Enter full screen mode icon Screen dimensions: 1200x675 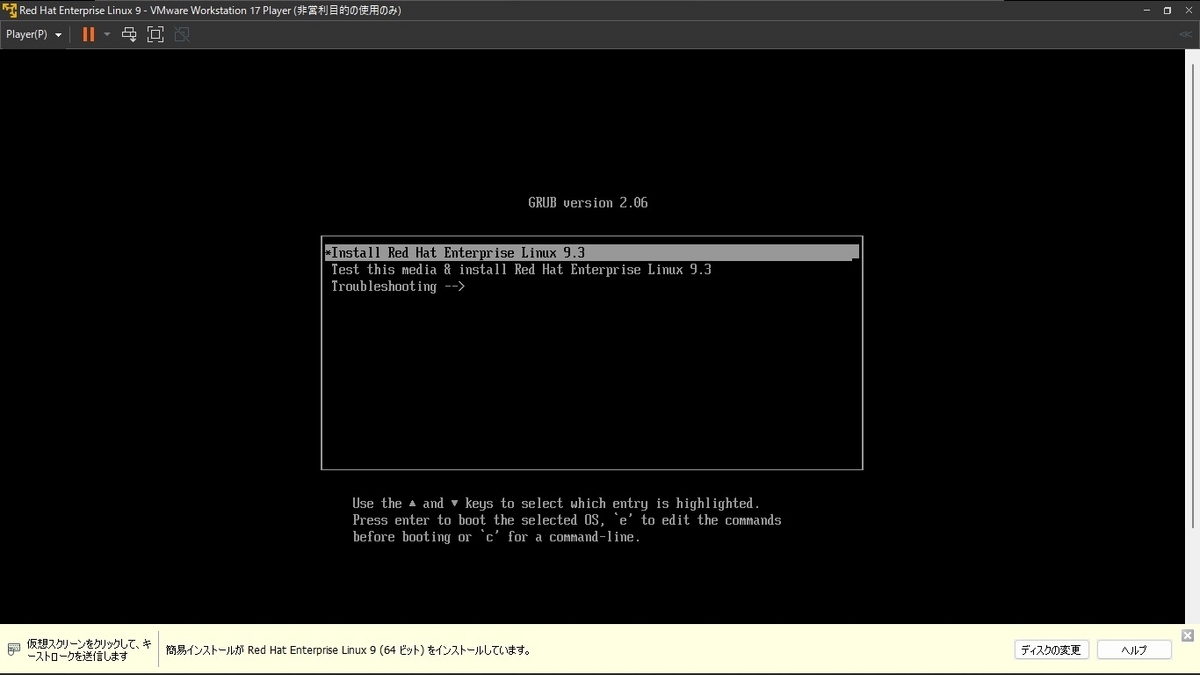[155, 34]
